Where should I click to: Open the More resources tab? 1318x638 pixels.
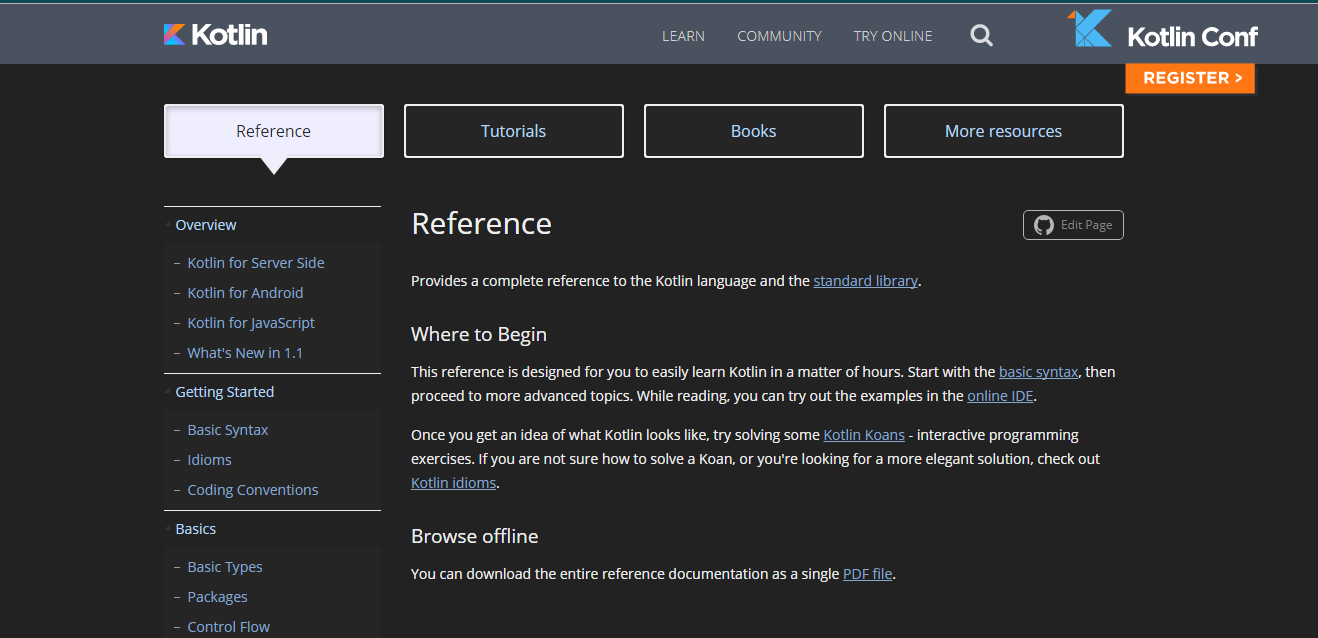pyautogui.click(x=1004, y=131)
